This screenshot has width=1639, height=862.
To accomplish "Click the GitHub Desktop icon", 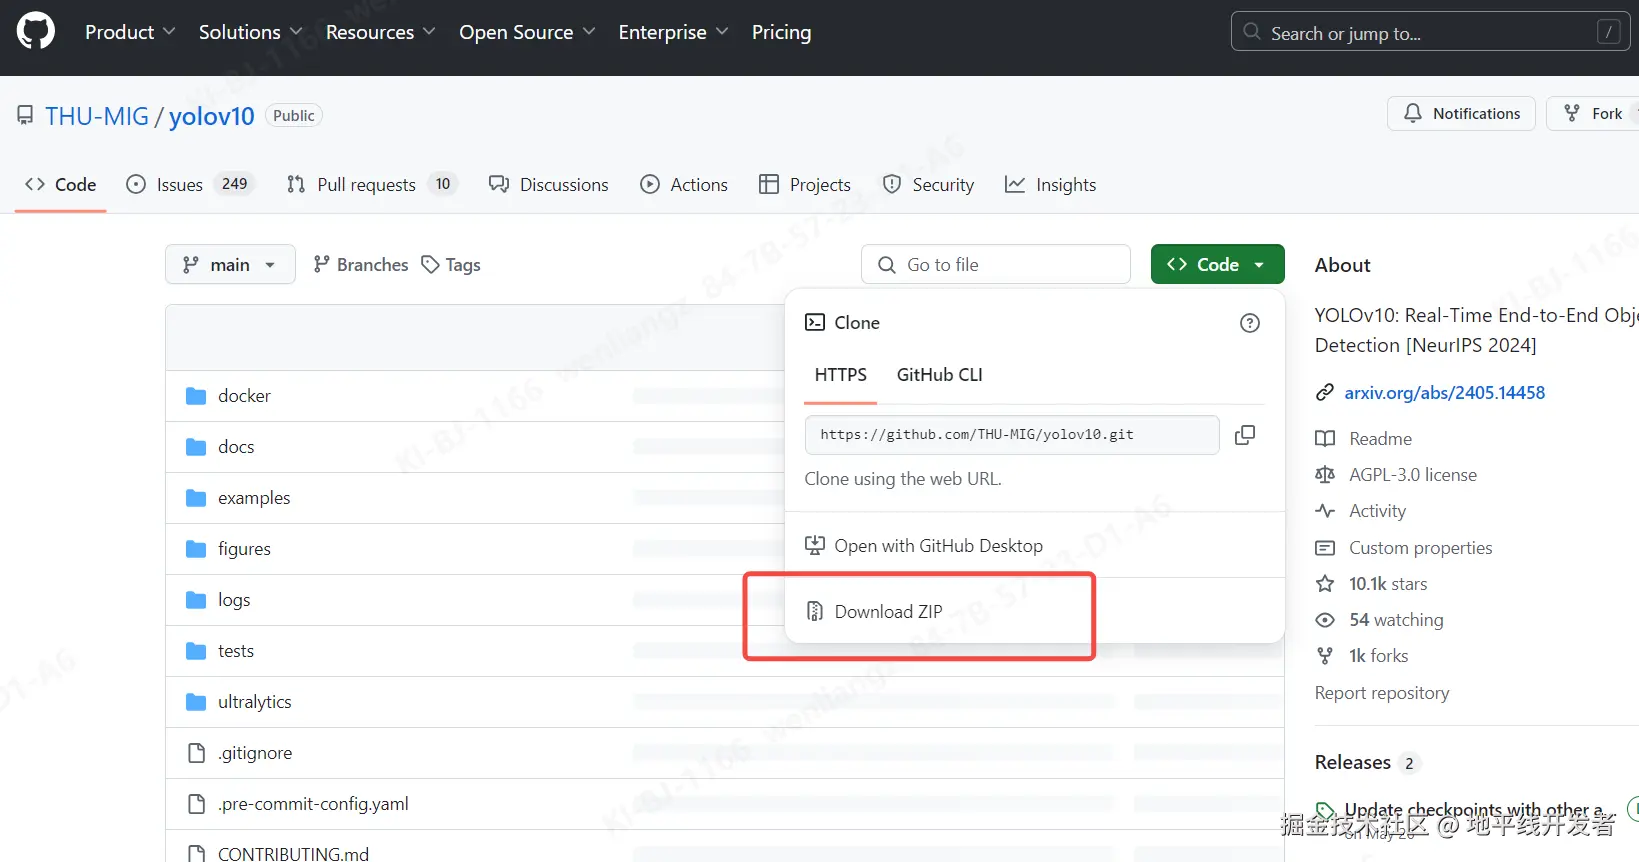I will tap(815, 545).
